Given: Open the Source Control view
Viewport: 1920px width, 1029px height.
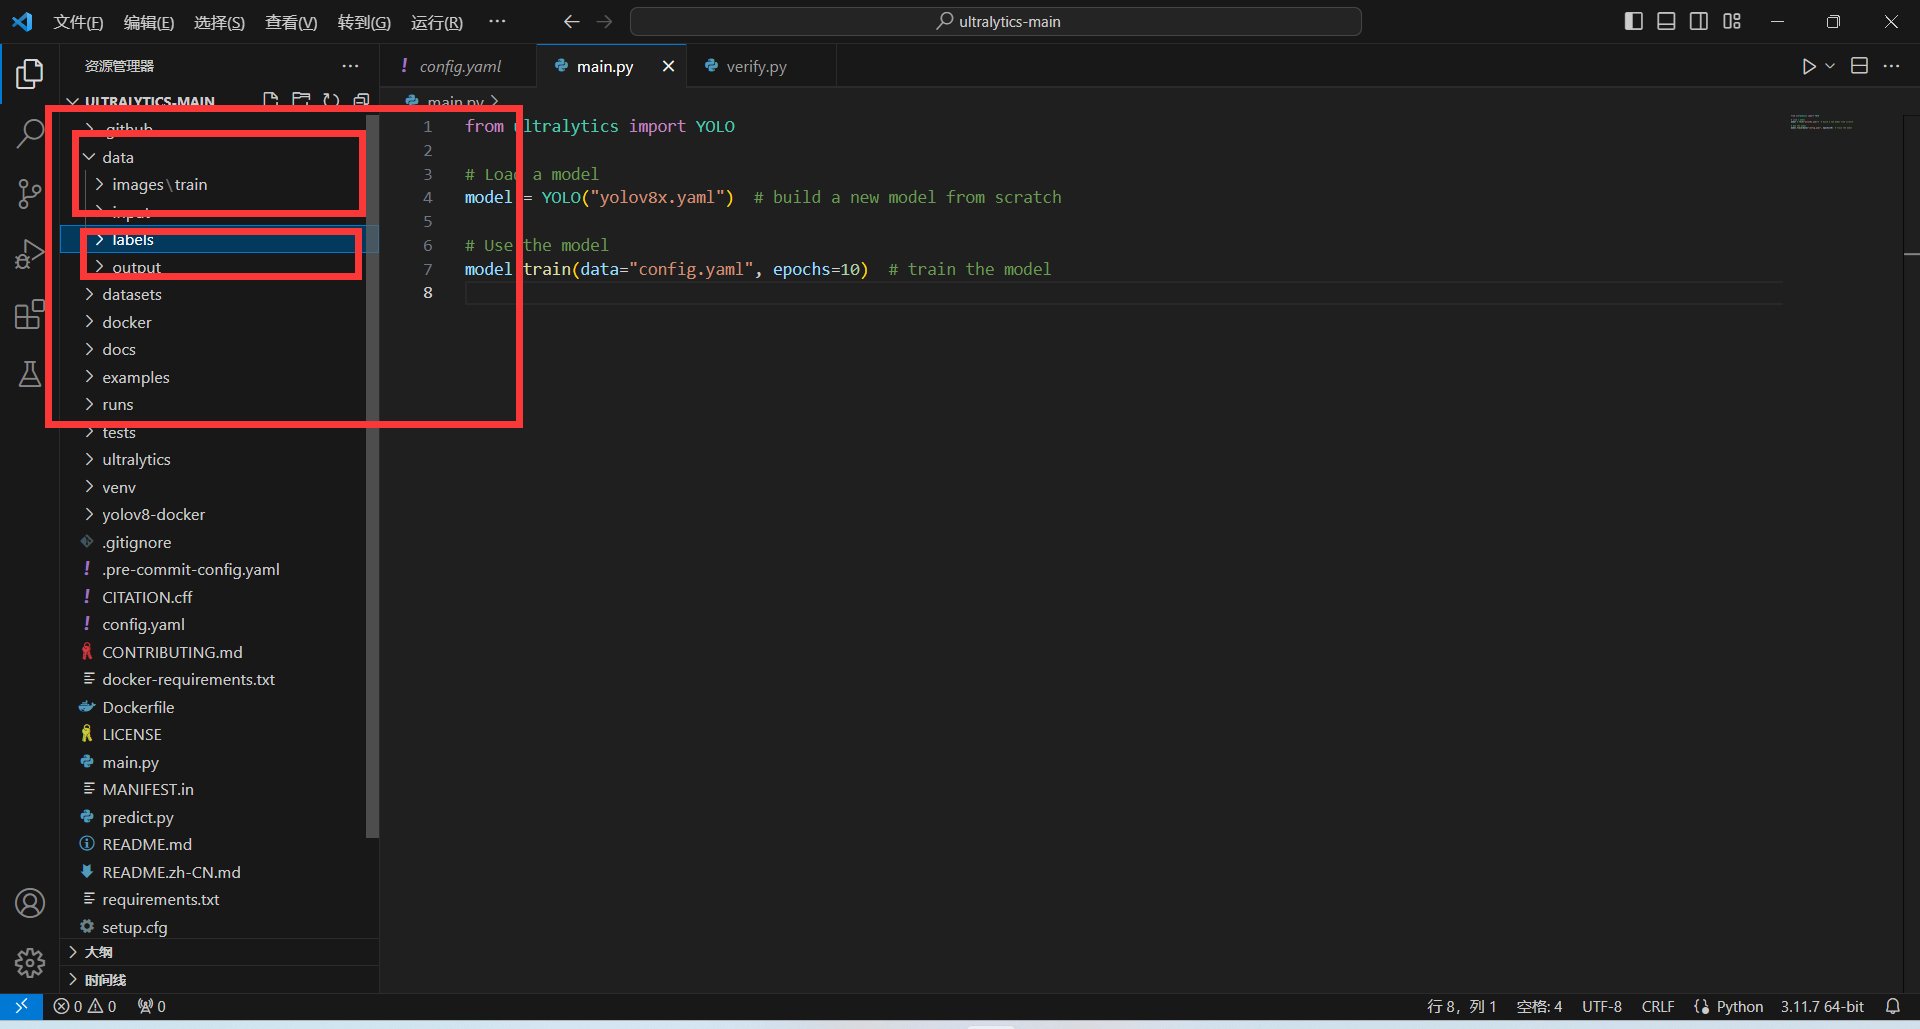Looking at the screenshot, I should 30,194.
